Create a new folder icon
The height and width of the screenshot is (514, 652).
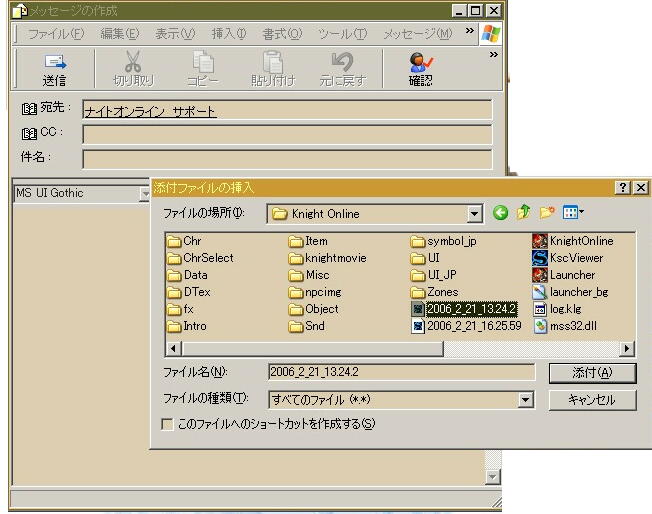click(547, 213)
